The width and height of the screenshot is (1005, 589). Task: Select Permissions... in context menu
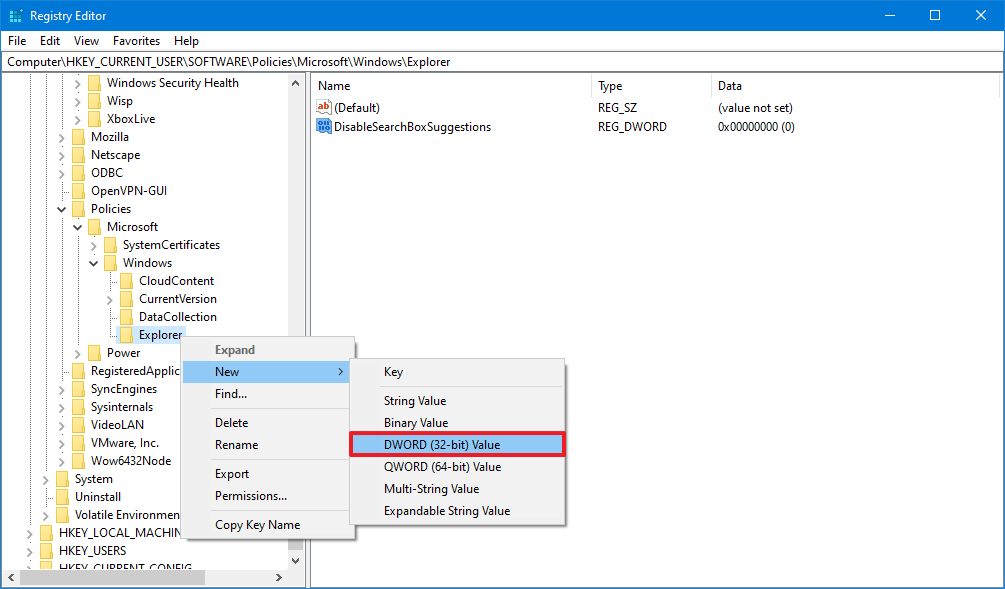251,496
